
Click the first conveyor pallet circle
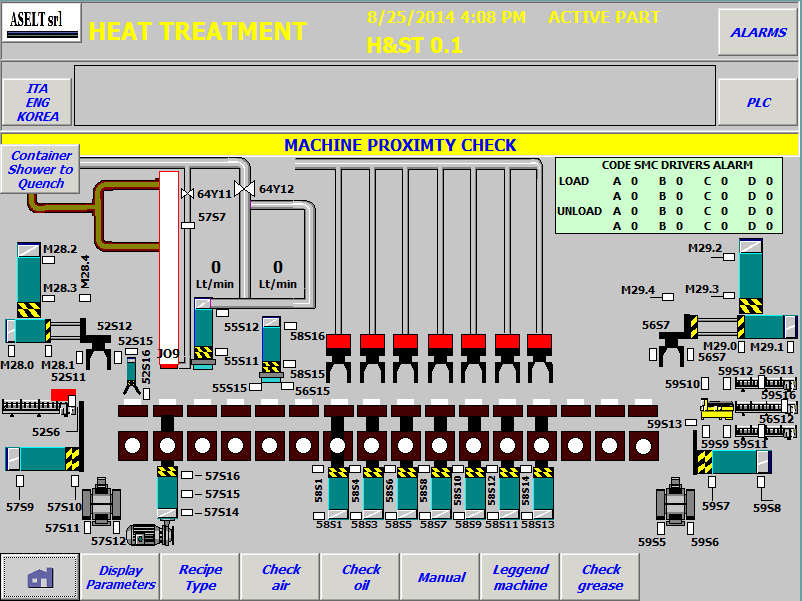(x=132, y=446)
